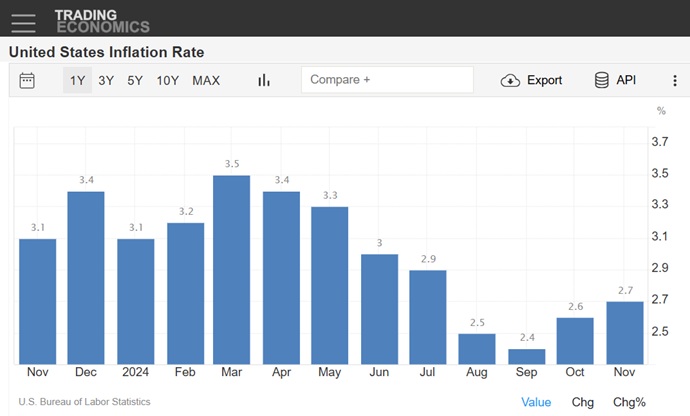Click the API text label
The width and height of the screenshot is (690, 416).
click(x=626, y=80)
